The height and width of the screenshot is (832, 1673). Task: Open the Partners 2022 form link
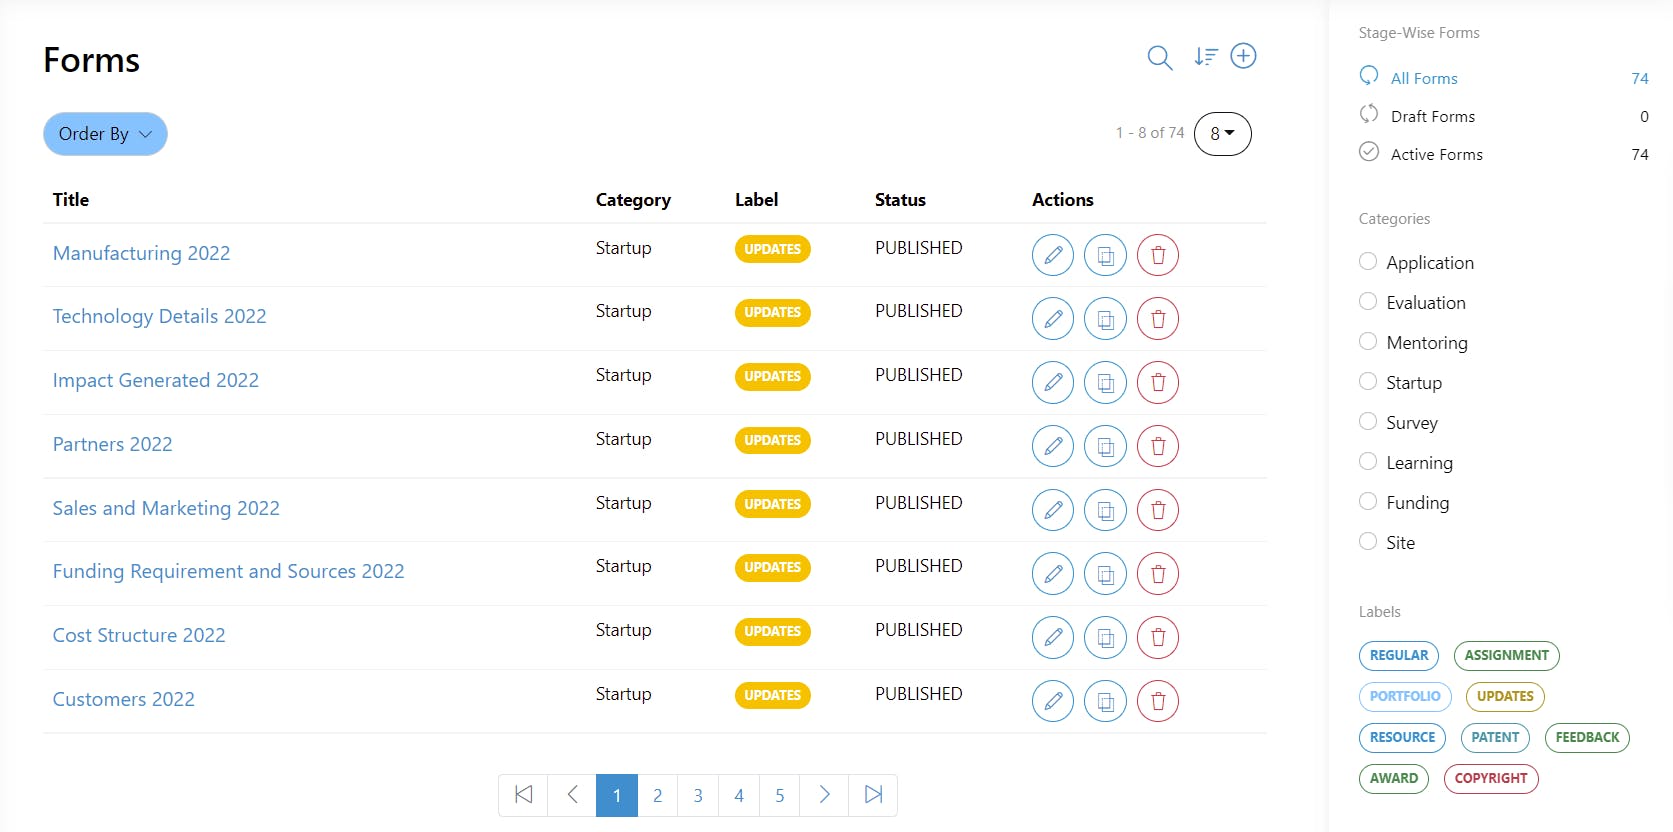[x=113, y=444]
